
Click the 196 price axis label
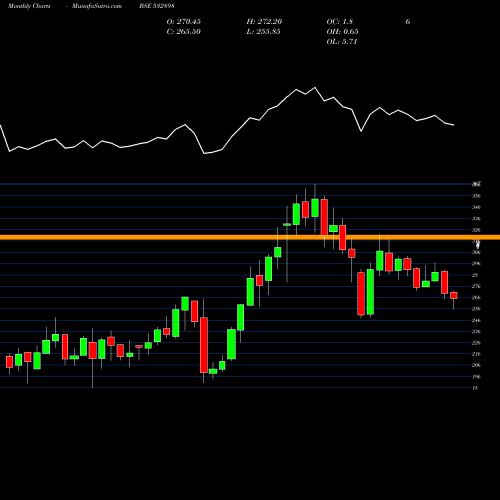pyautogui.click(x=476, y=377)
